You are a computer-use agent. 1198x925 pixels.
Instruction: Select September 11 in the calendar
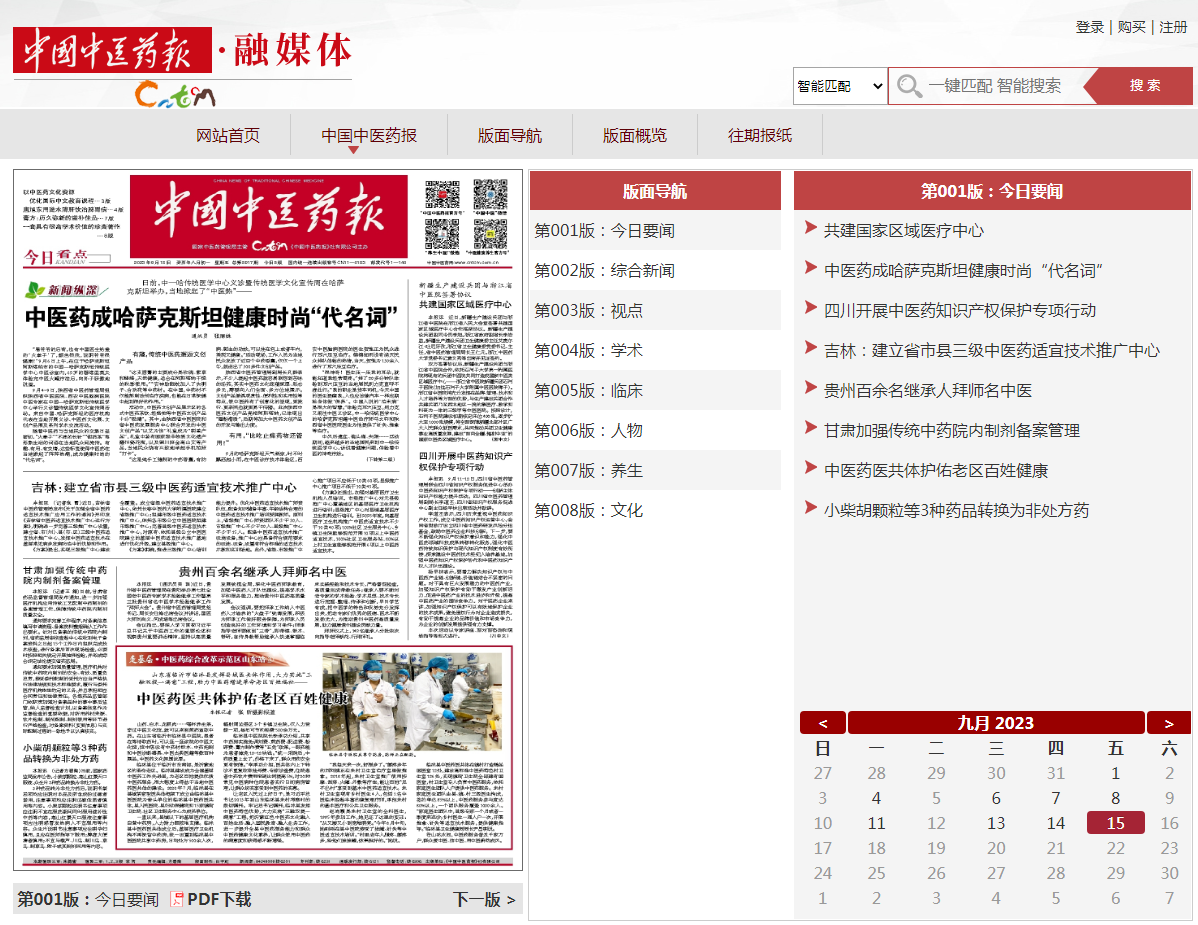[x=876, y=823]
